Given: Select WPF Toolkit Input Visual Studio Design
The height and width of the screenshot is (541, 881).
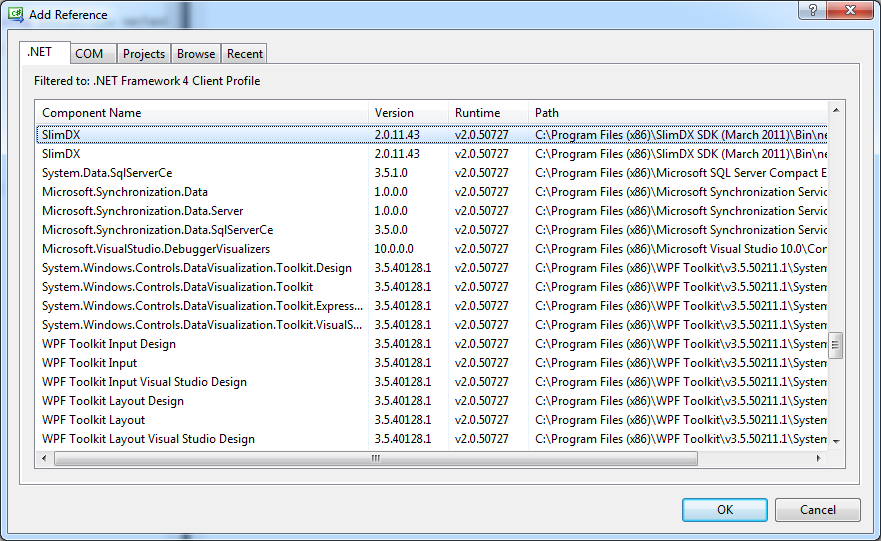Looking at the screenshot, I should pyautogui.click(x=432, y=382).
